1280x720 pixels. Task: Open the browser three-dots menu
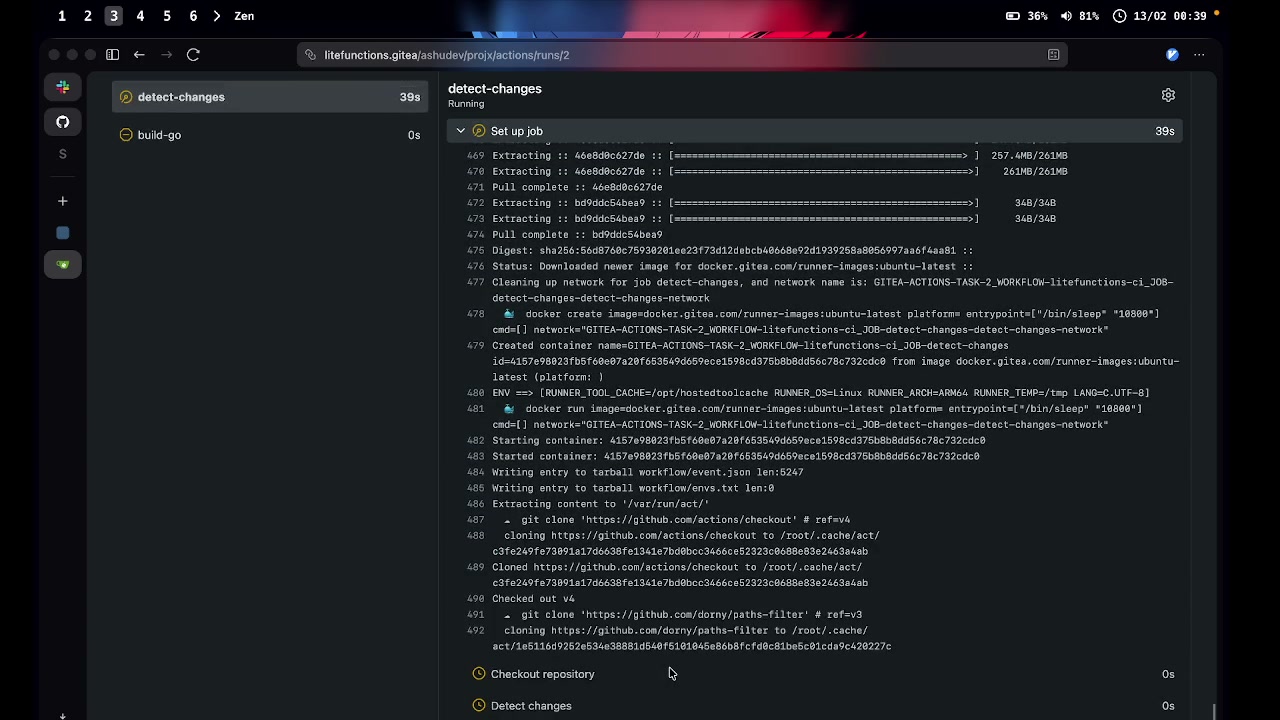1199,55
